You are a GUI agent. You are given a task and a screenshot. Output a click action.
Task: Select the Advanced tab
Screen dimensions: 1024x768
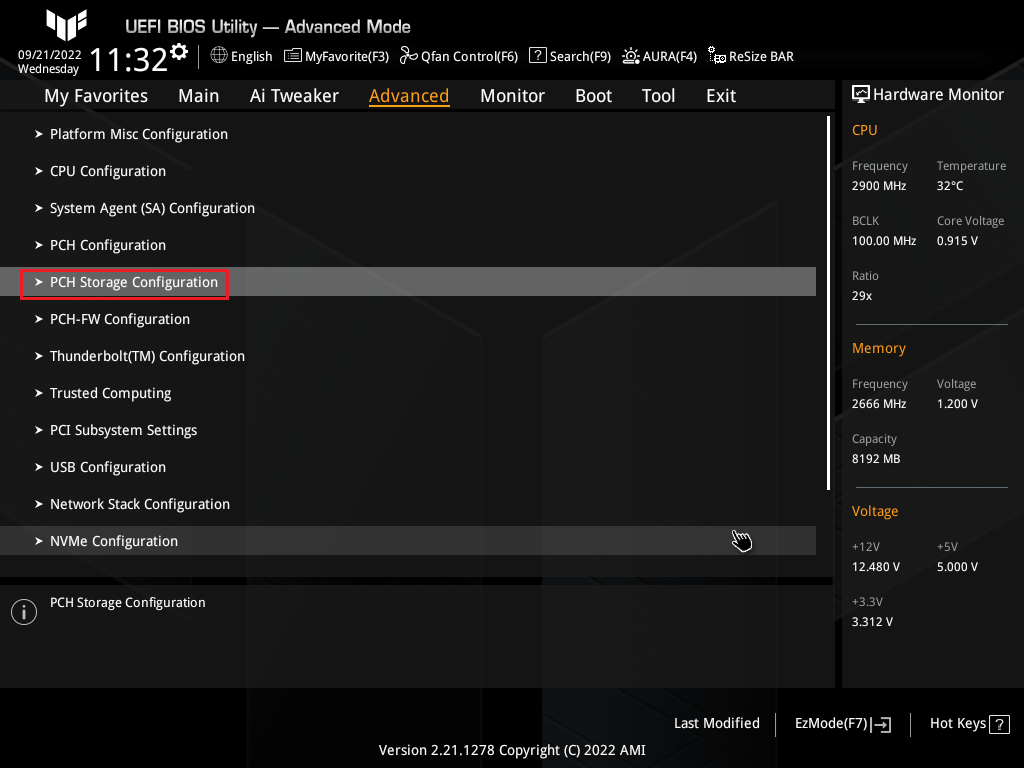409,96
